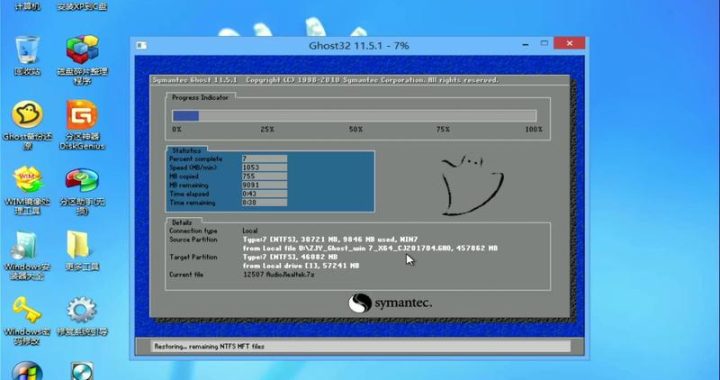The width and height of the screenshot is (720, 380).
Task: Click the Ghost32 window title bar icon
Action: coord(141,45)
